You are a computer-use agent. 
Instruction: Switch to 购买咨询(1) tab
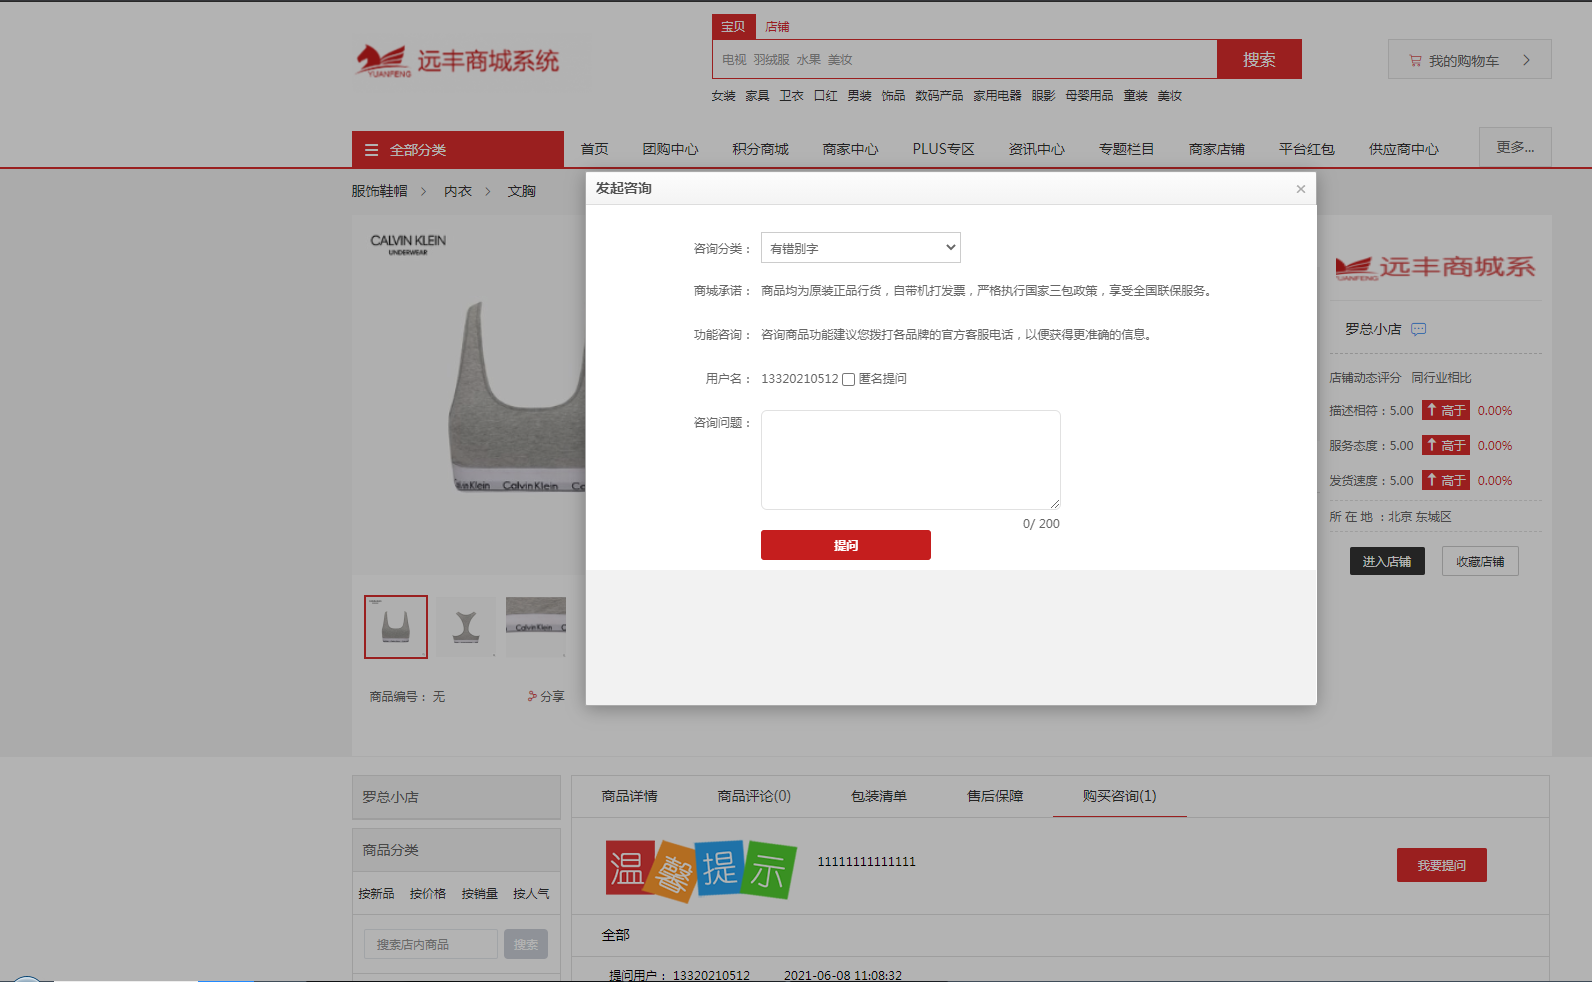(1119, 796)
